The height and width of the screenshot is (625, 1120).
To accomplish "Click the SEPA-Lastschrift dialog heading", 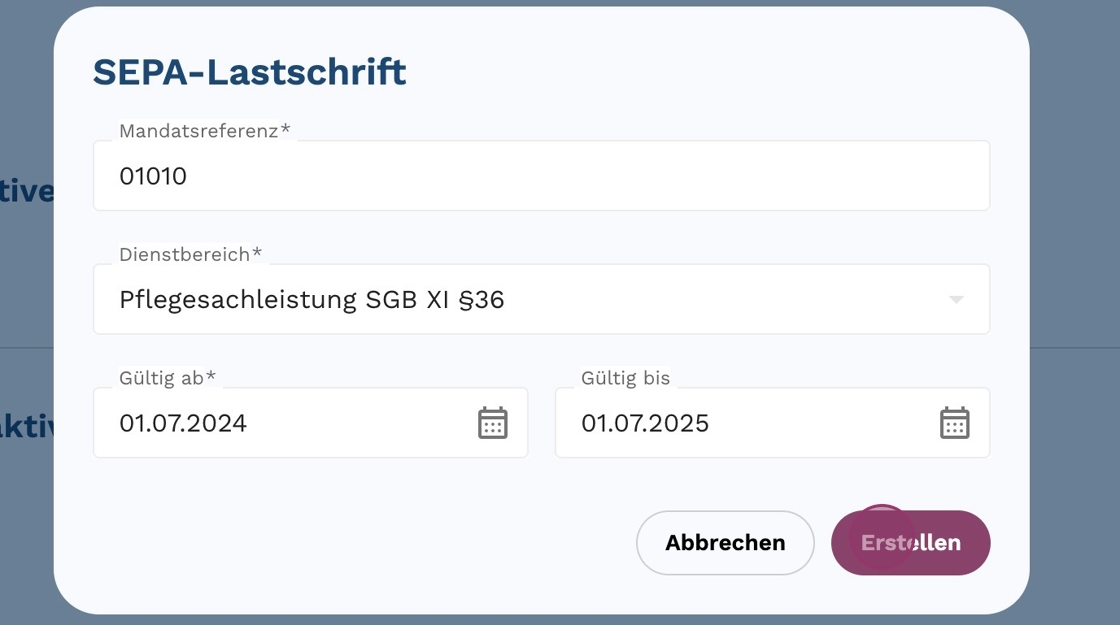I will (249, 72).
